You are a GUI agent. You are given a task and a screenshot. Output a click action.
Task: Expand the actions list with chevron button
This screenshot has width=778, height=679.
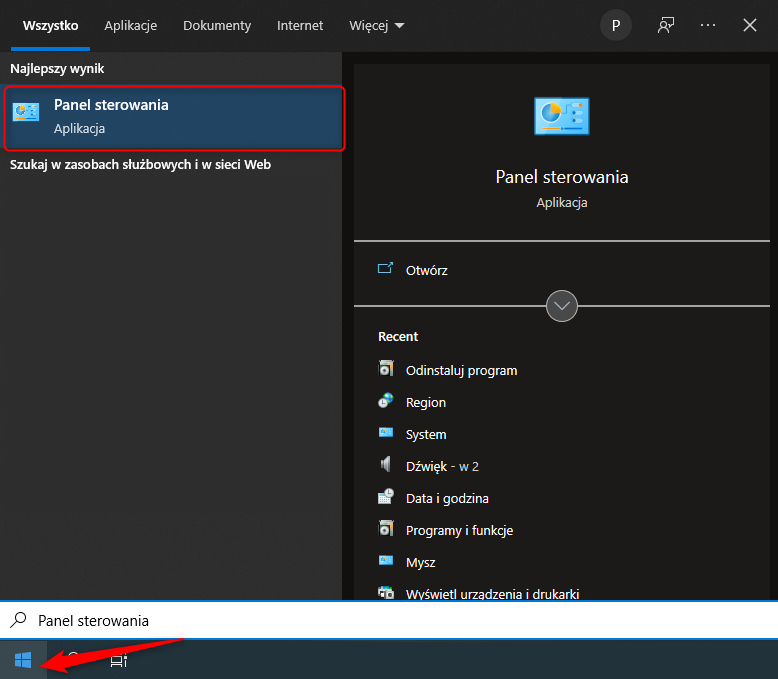(562, 306)
